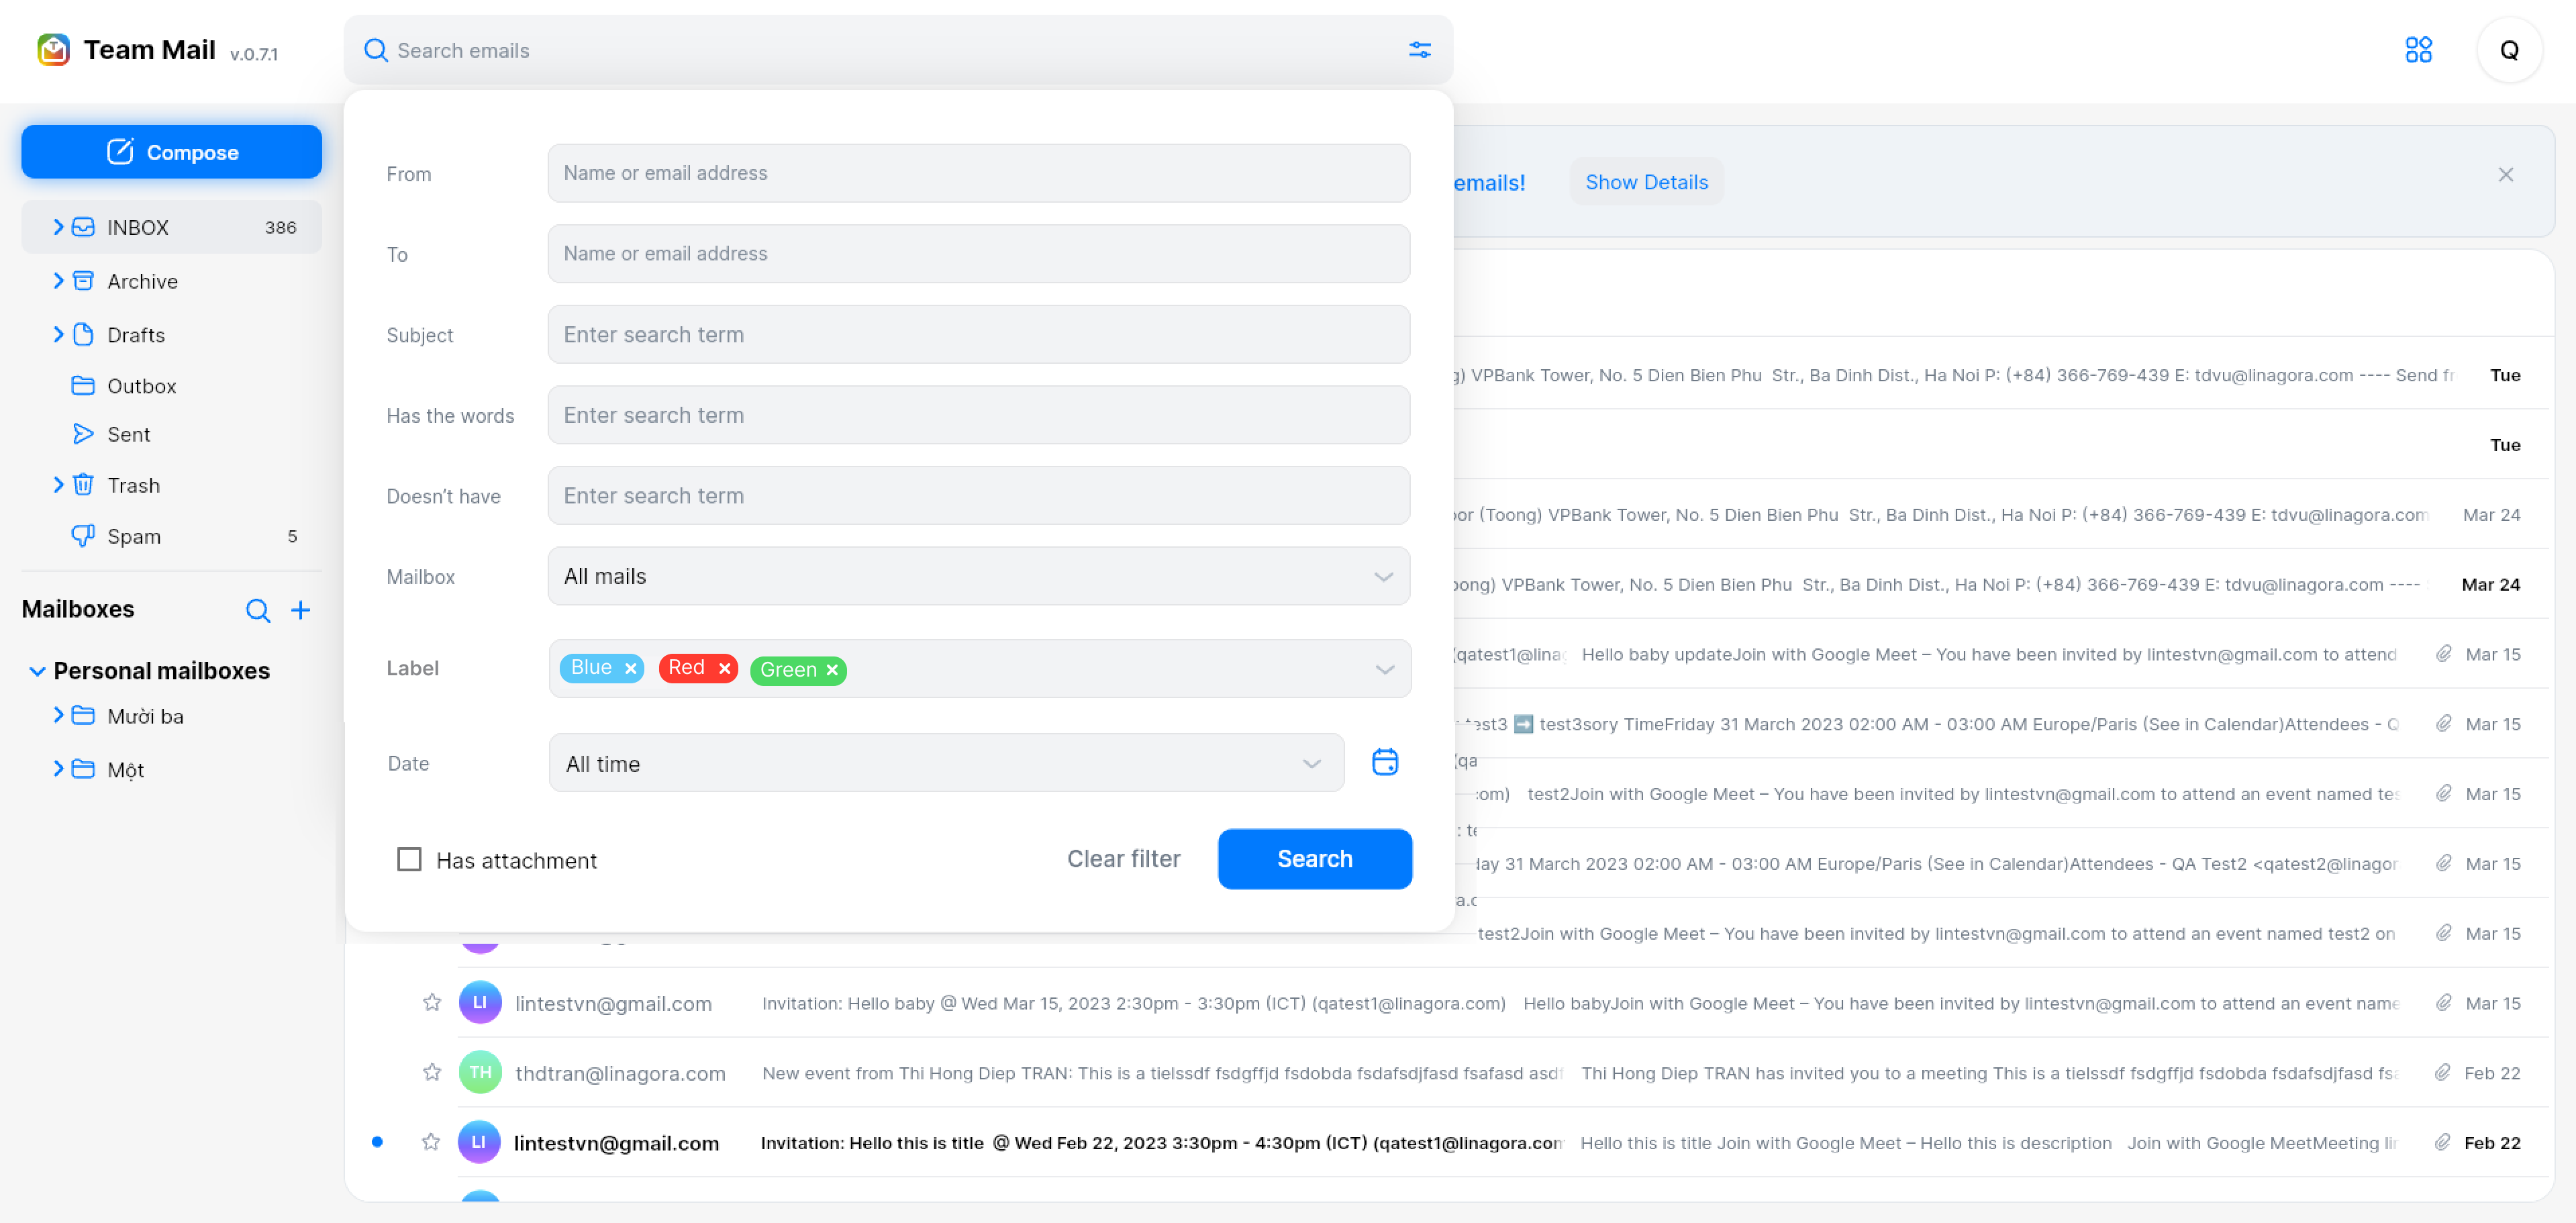Click the Has the words field
This screenshot has height=1223, width=2576.
point(978,415)
